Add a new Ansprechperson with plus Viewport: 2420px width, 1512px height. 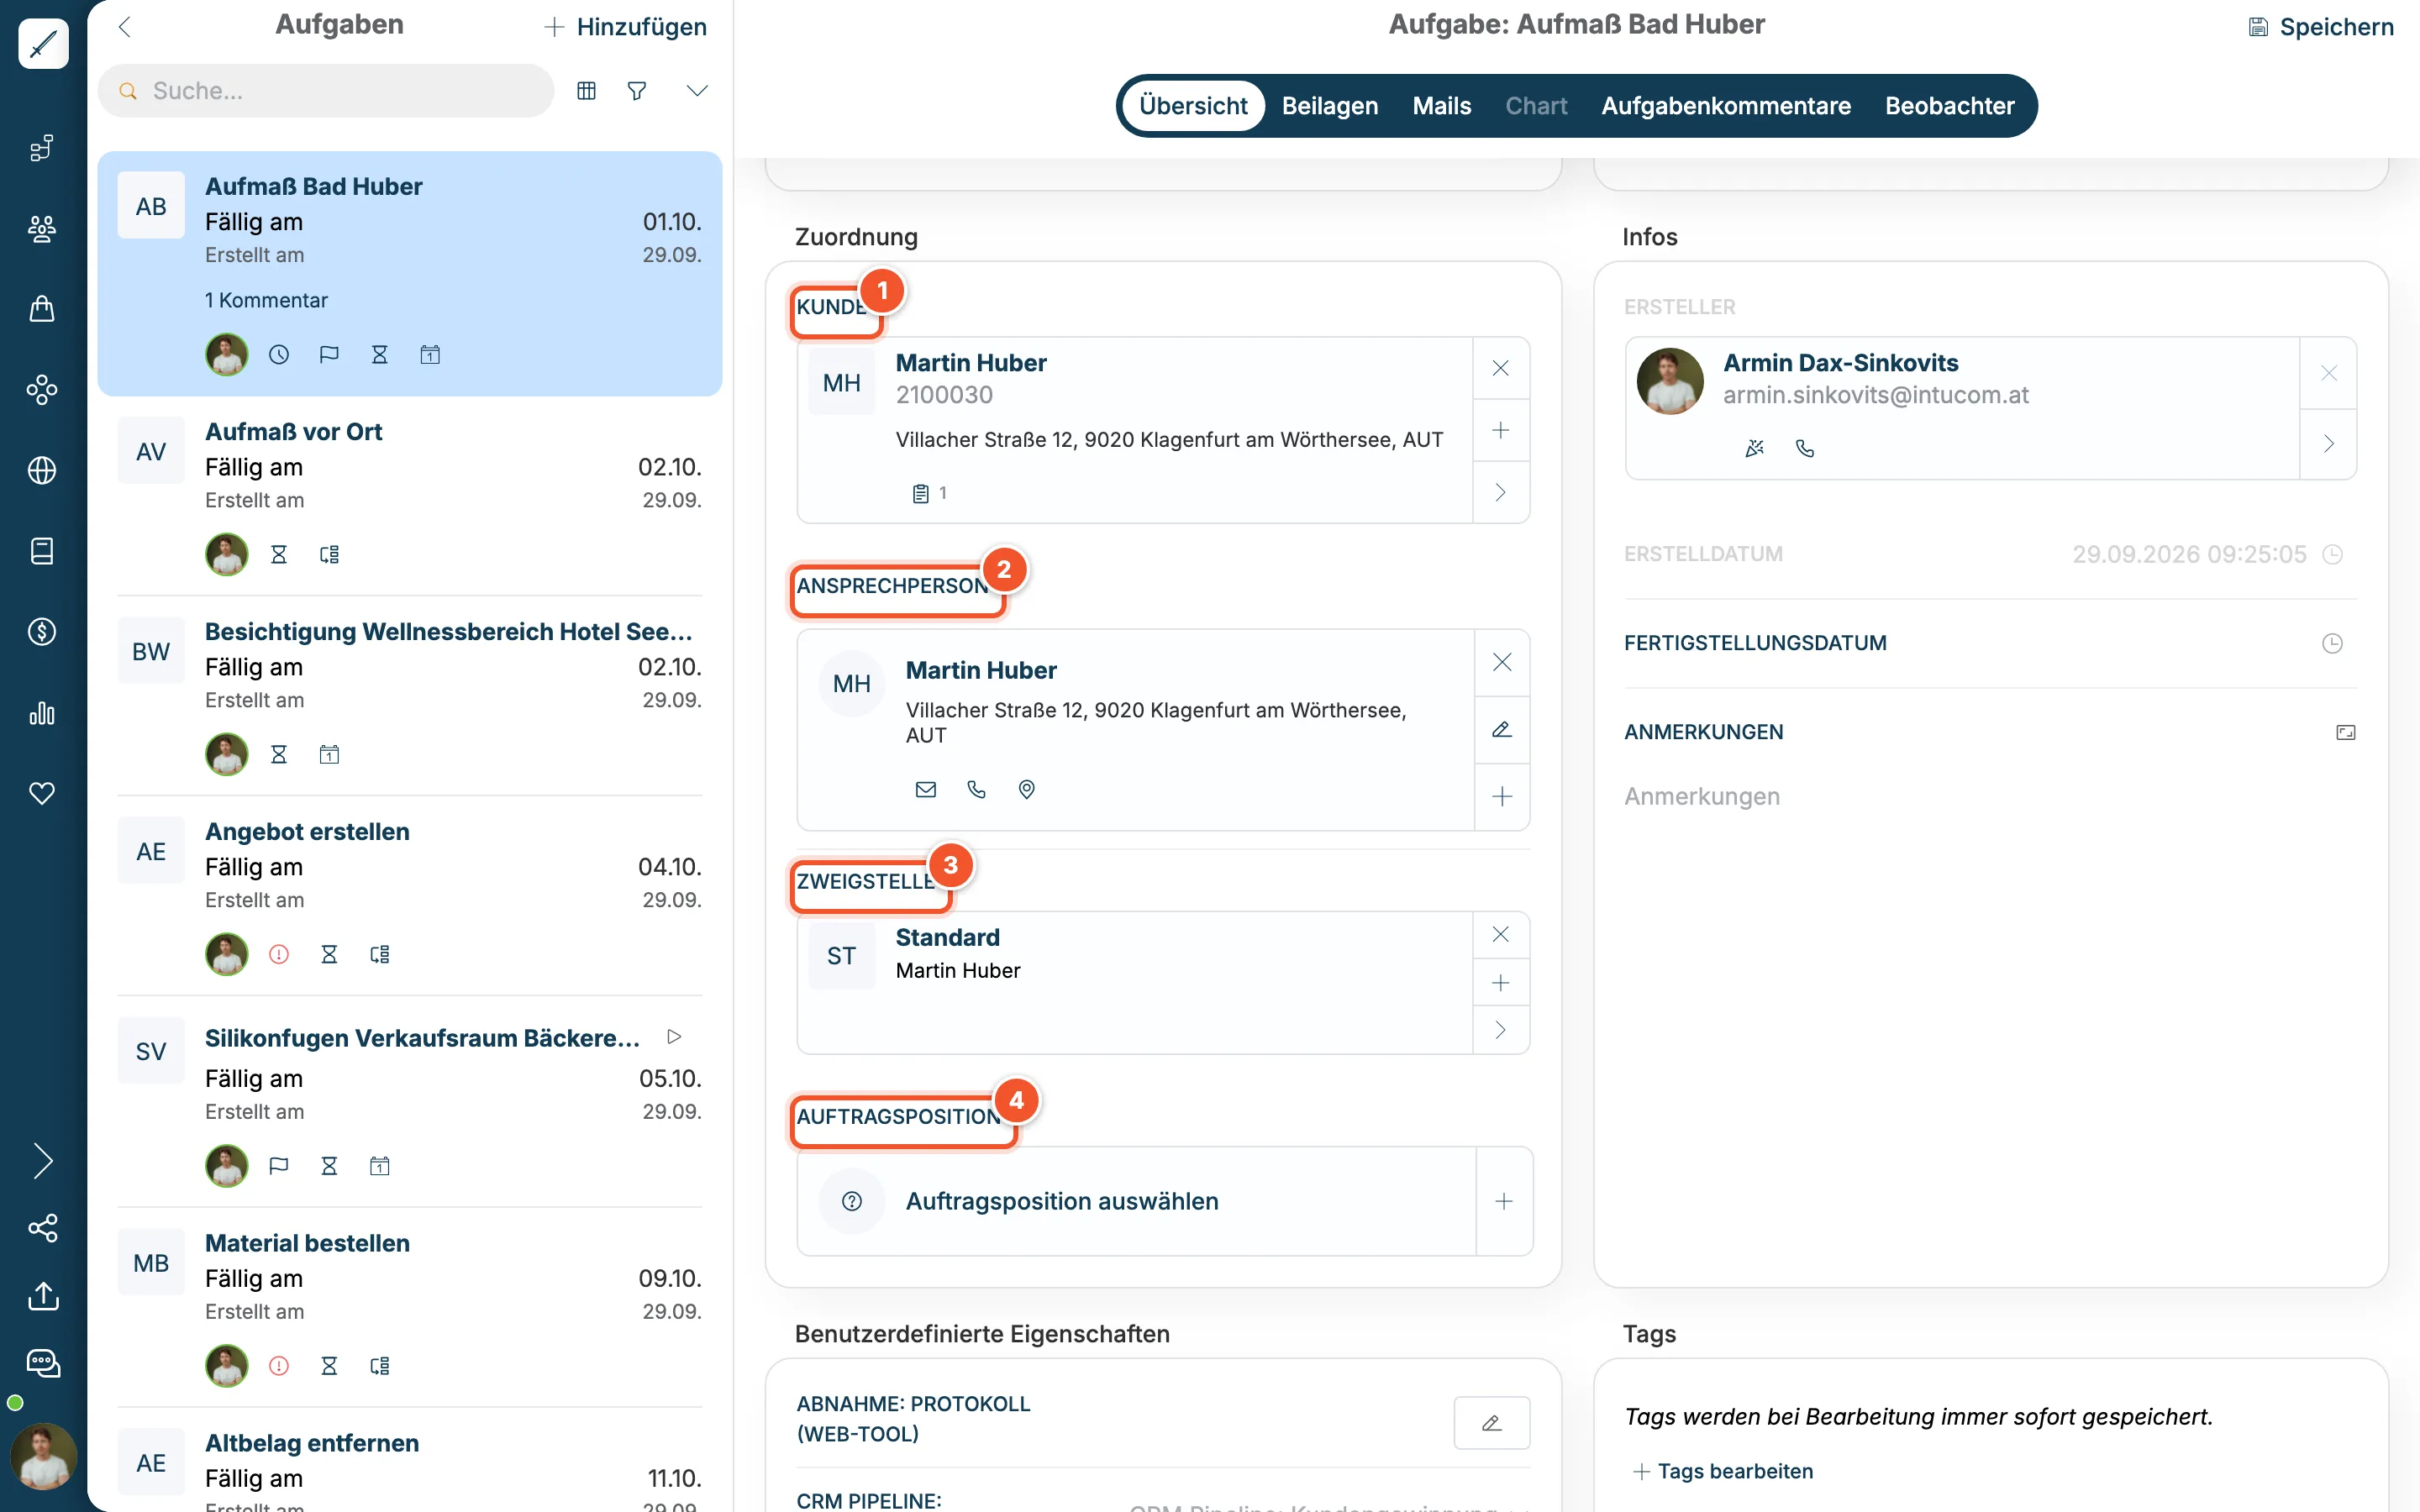tap(1502, 797)
